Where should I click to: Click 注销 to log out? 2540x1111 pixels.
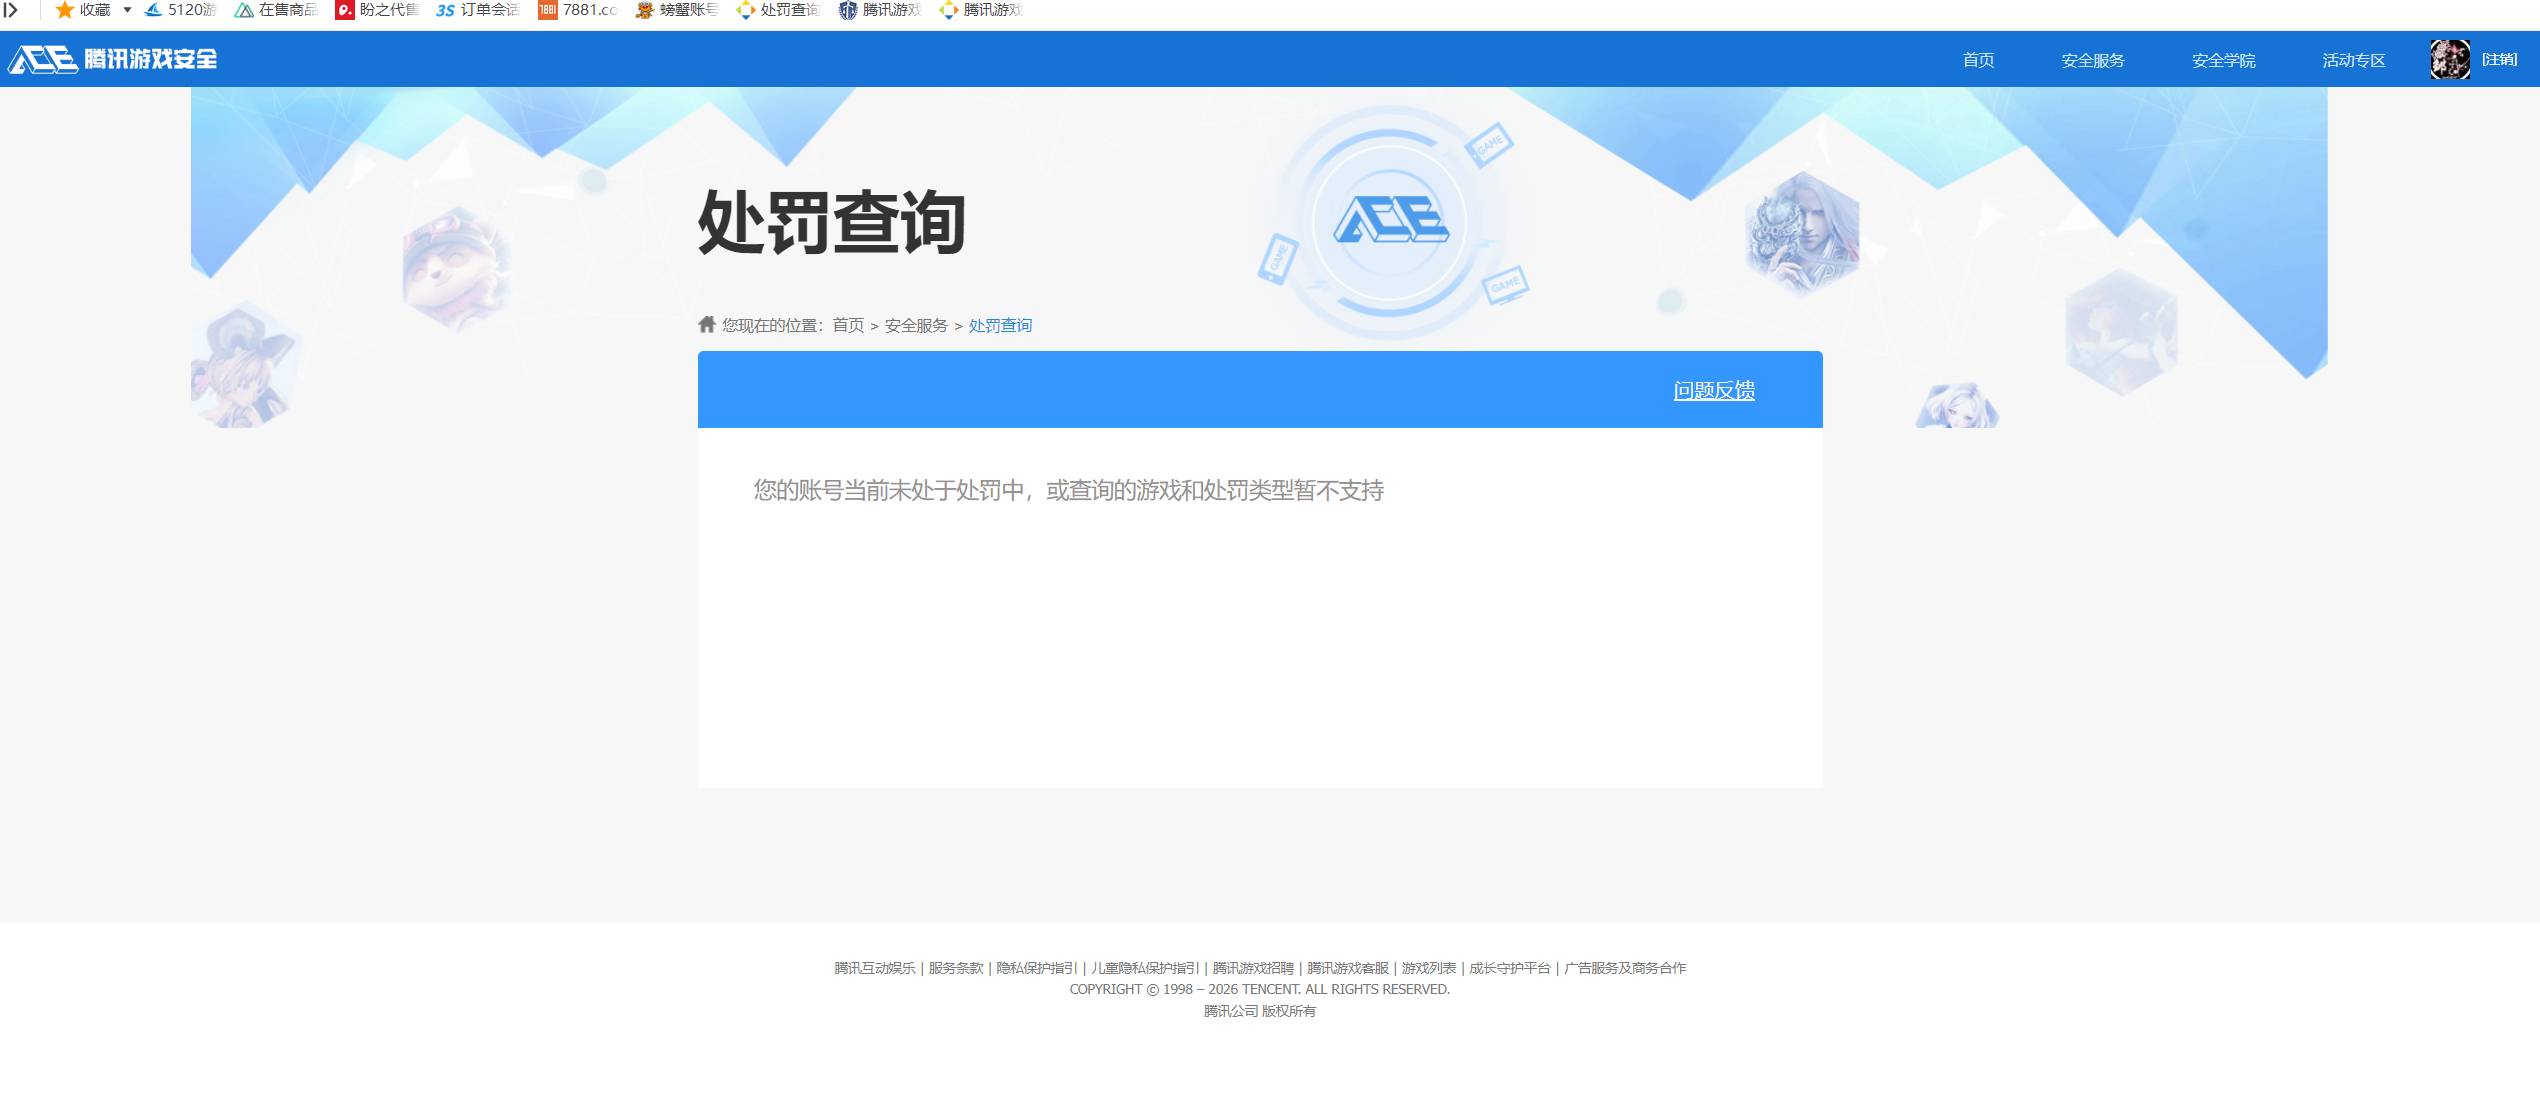(2500, 59)
